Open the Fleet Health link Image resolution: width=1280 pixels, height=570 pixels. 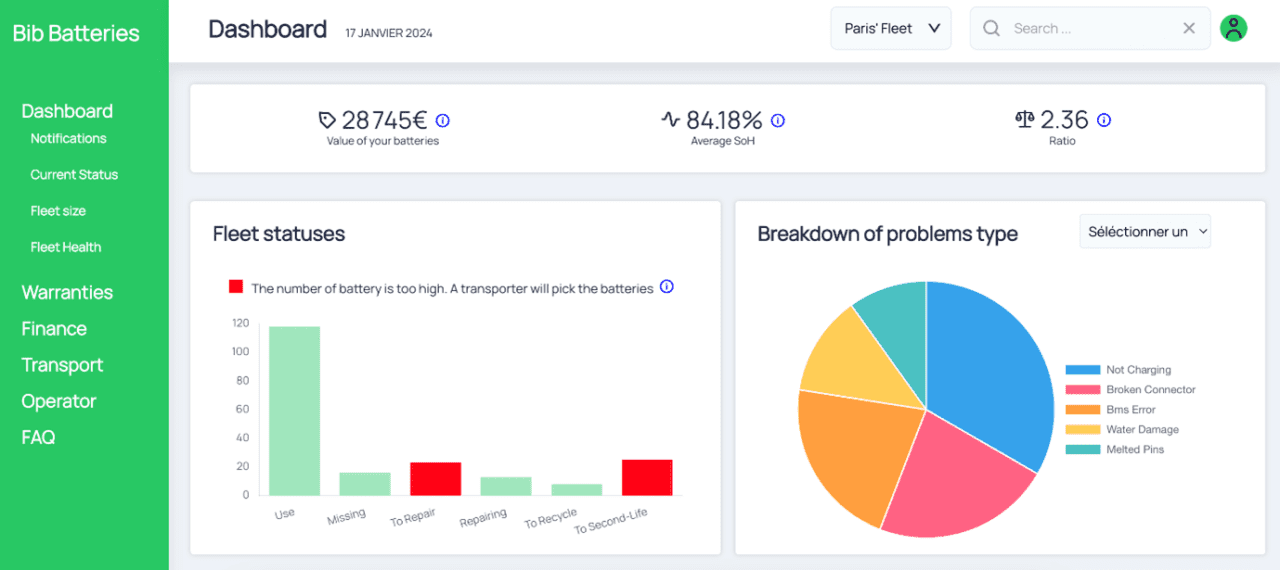pyautogui.click(x=65, y=247)
